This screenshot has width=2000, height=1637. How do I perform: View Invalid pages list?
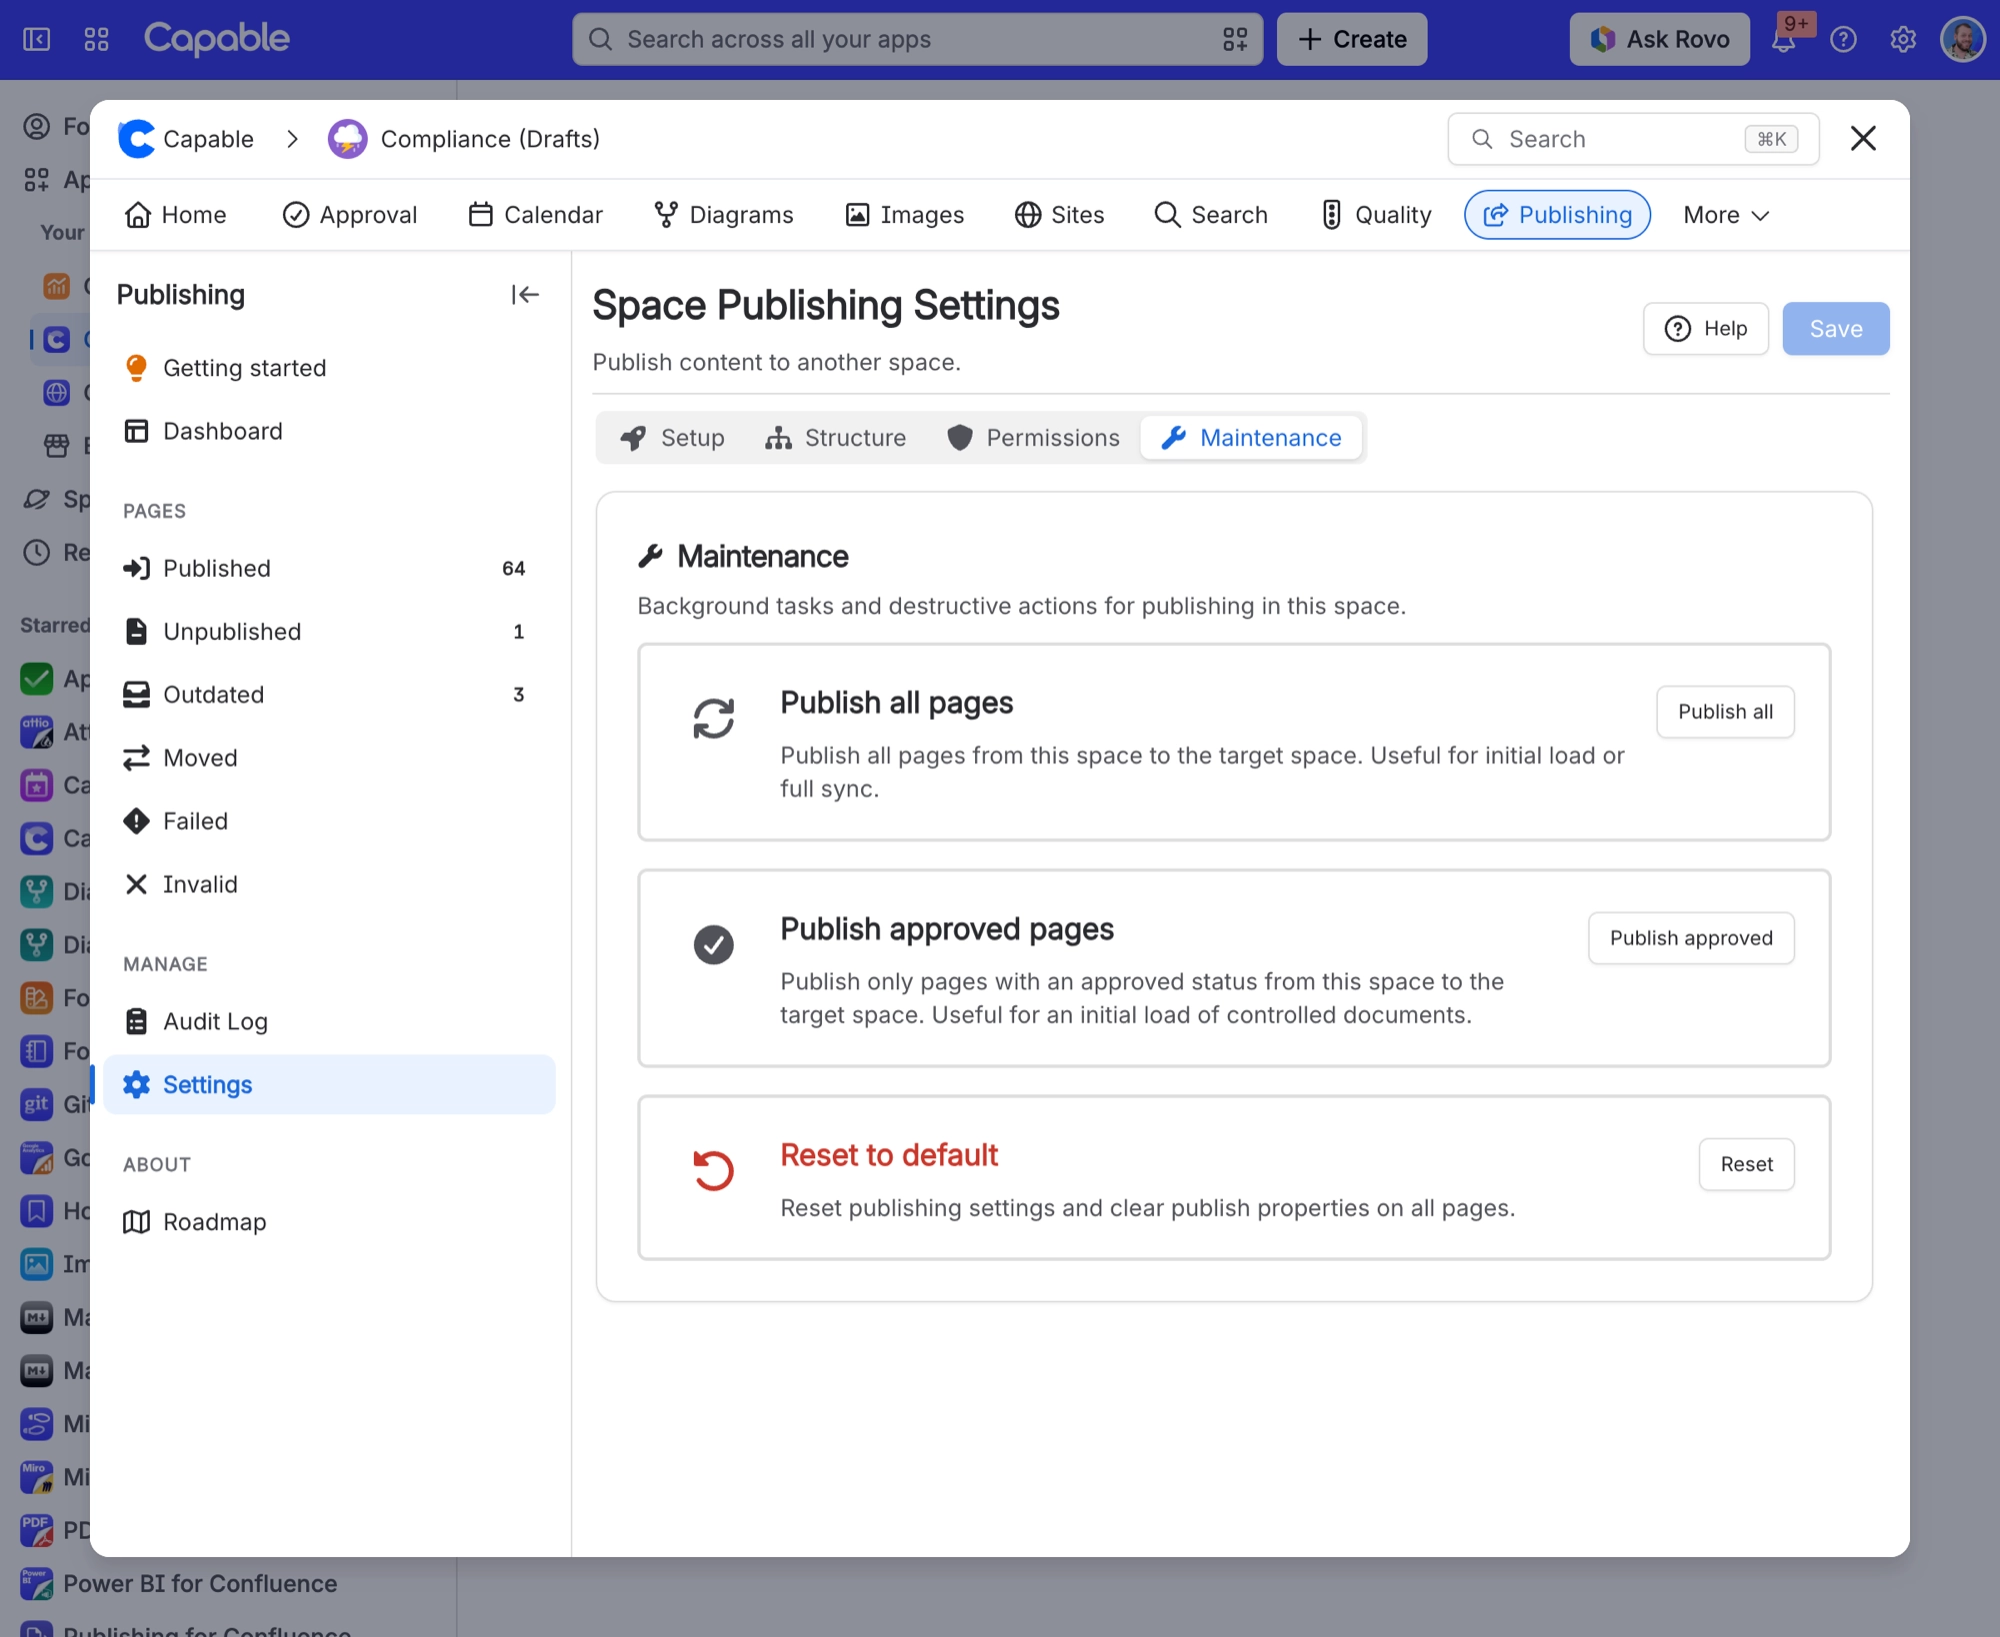329,884
